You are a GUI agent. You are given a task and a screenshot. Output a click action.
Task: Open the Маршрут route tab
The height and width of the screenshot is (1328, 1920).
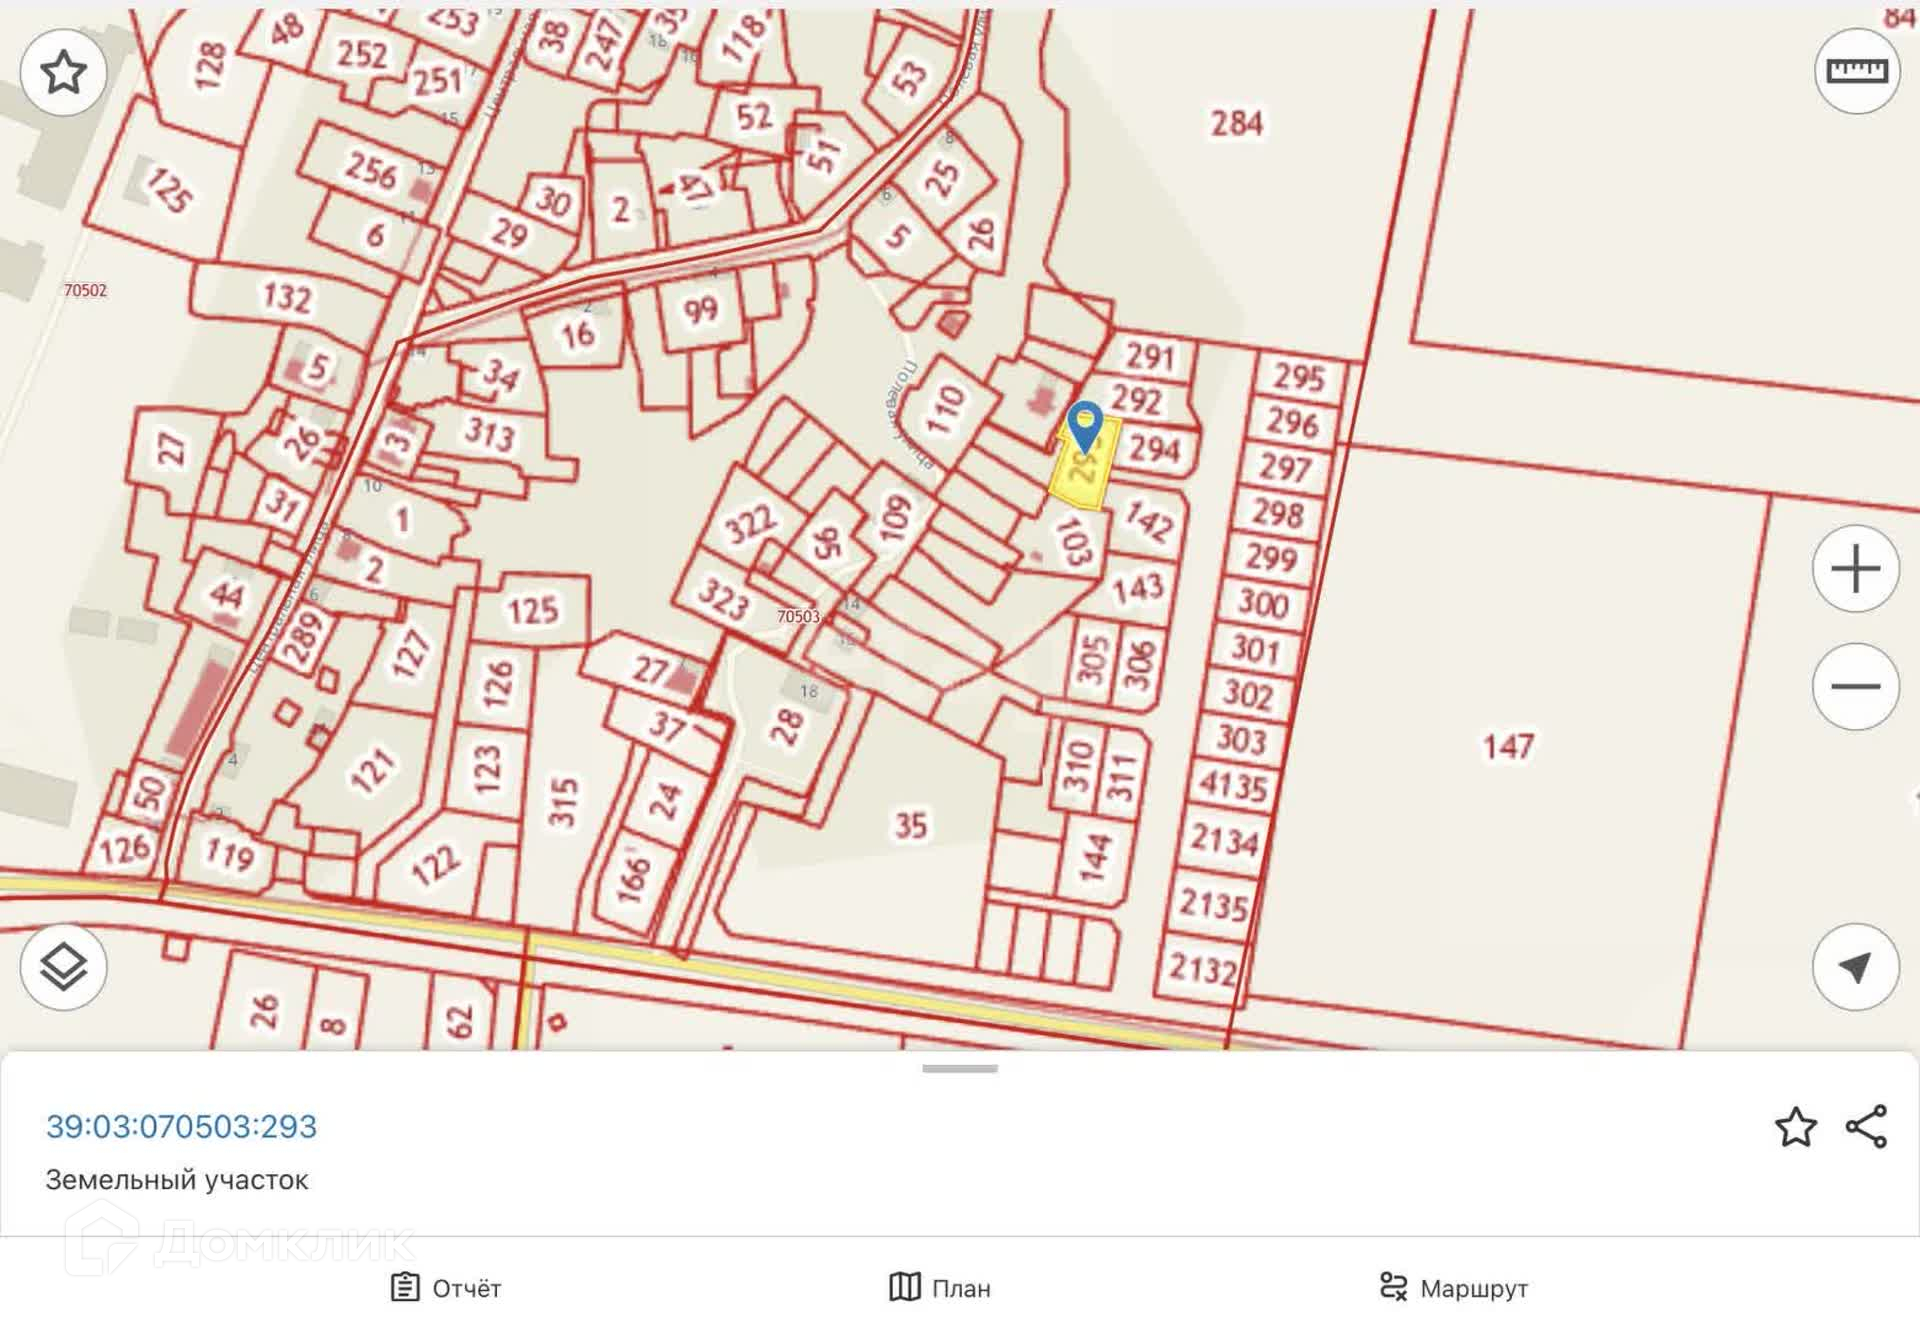(x=1453, y=1288)
